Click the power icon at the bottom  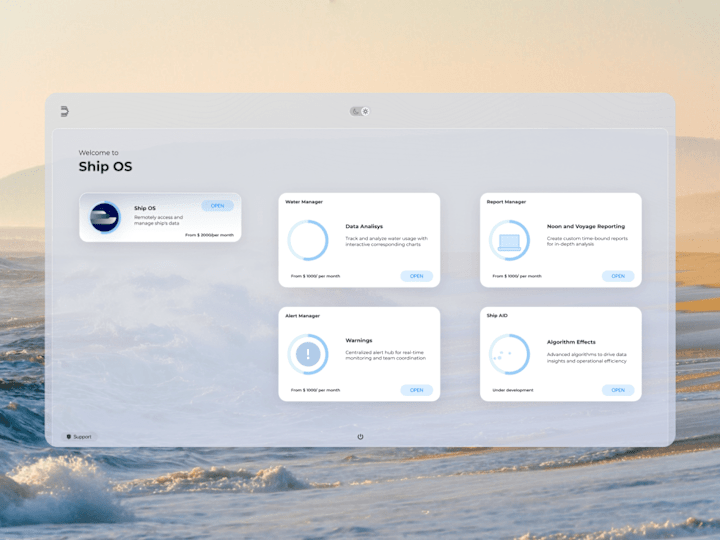tap(360, 437)
